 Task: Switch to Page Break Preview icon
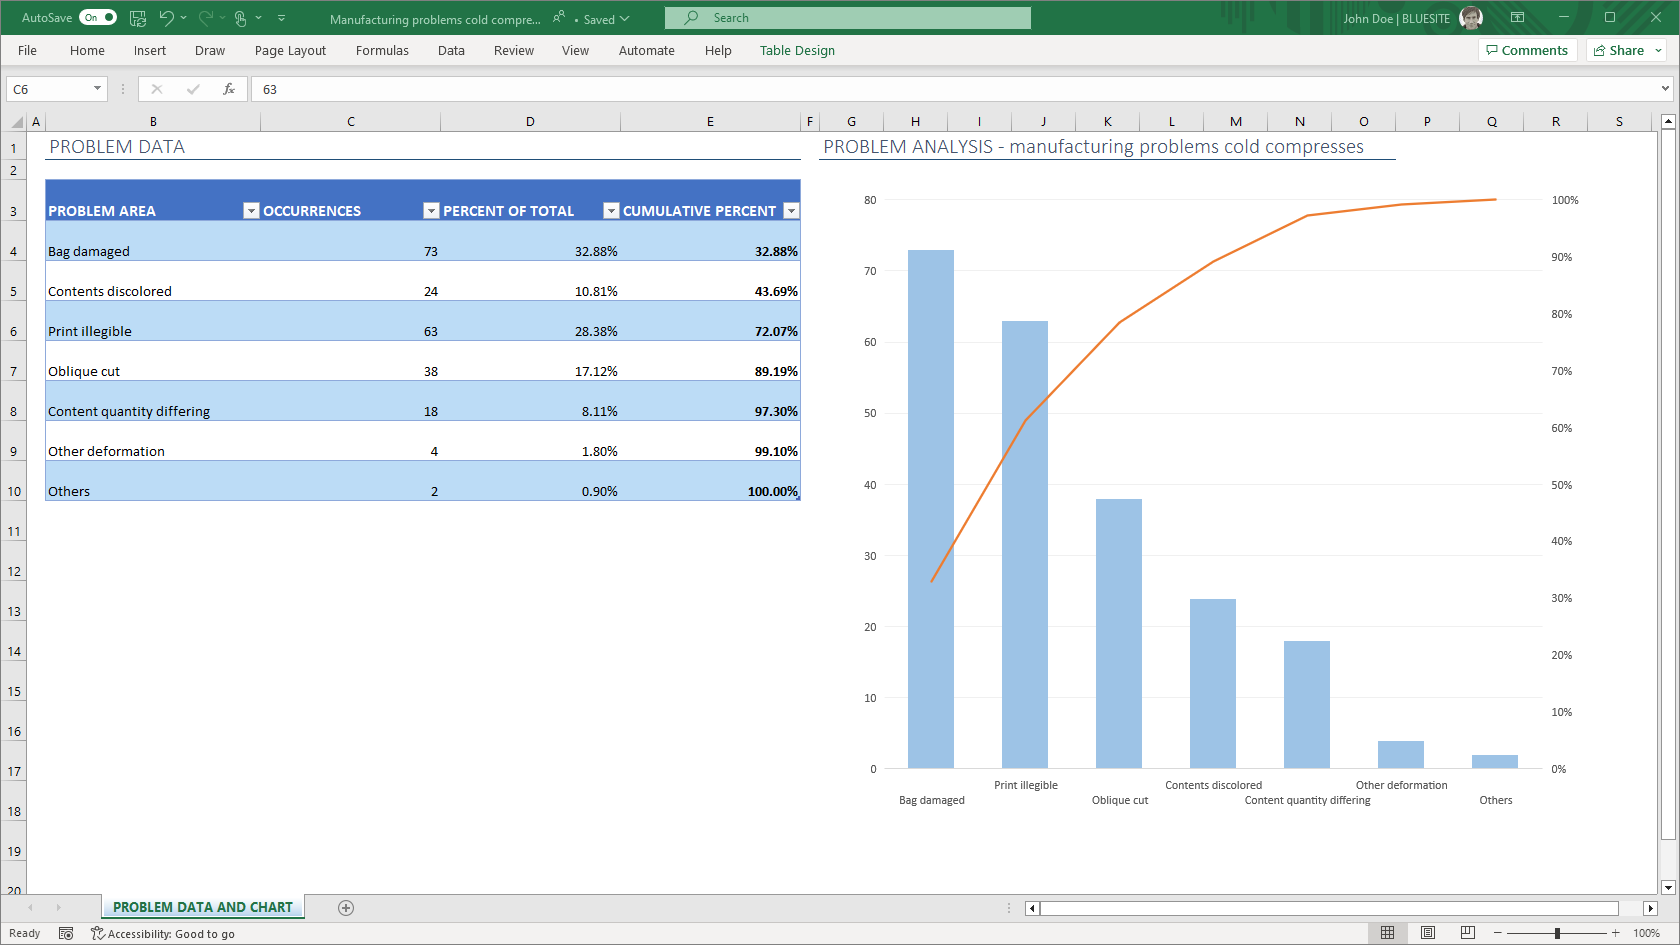[x=1467, y=933]
